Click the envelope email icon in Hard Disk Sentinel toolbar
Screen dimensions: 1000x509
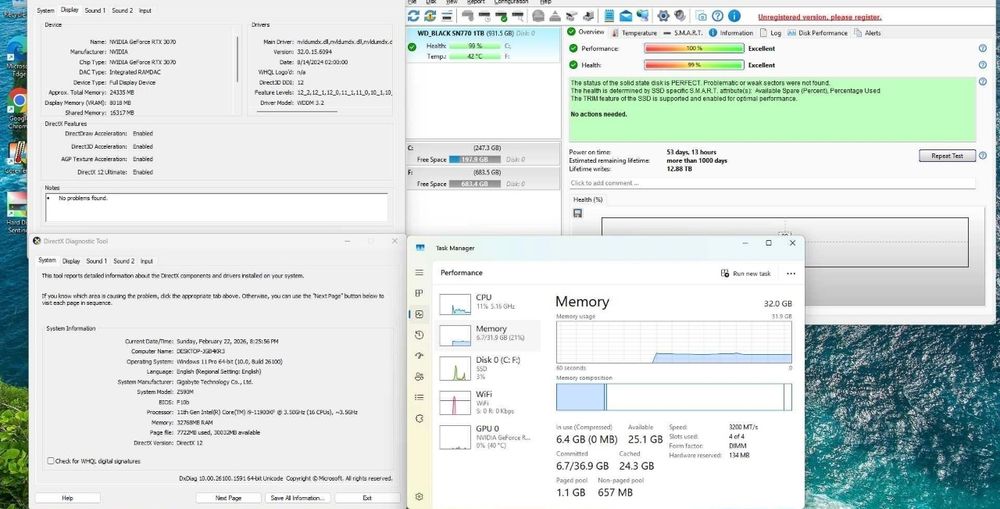[626, 16]
